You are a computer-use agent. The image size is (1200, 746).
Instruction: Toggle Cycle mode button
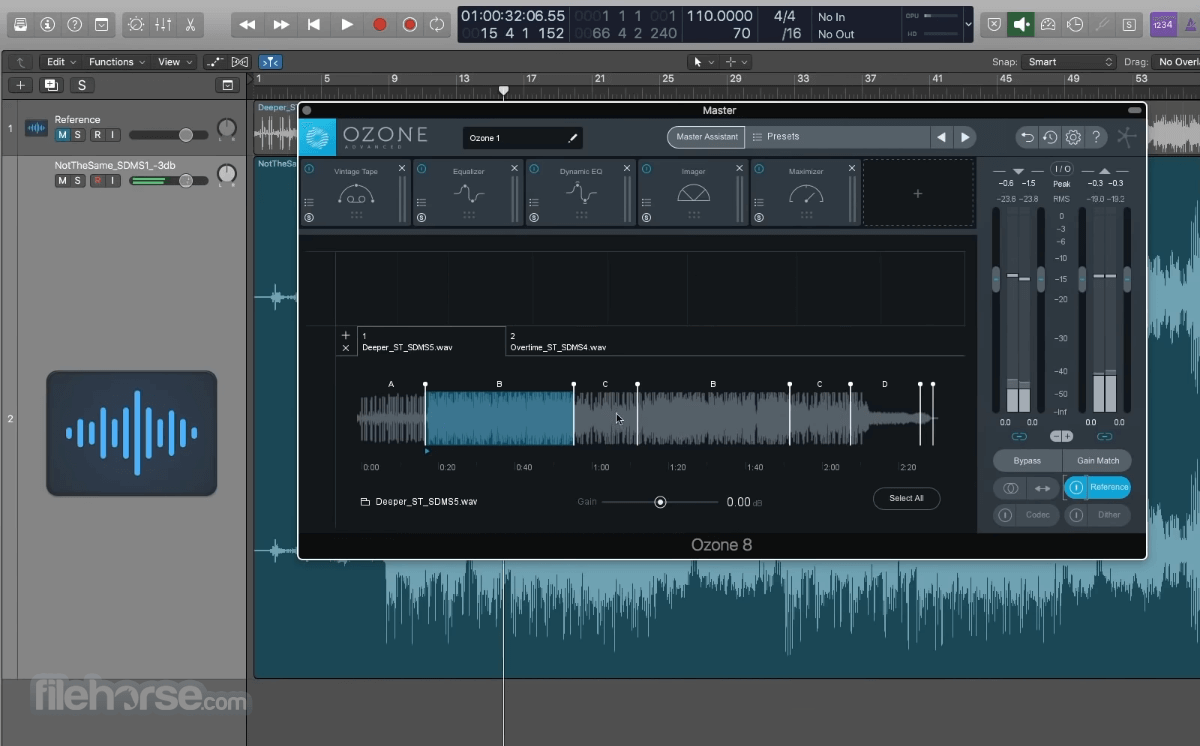(437, 24)
